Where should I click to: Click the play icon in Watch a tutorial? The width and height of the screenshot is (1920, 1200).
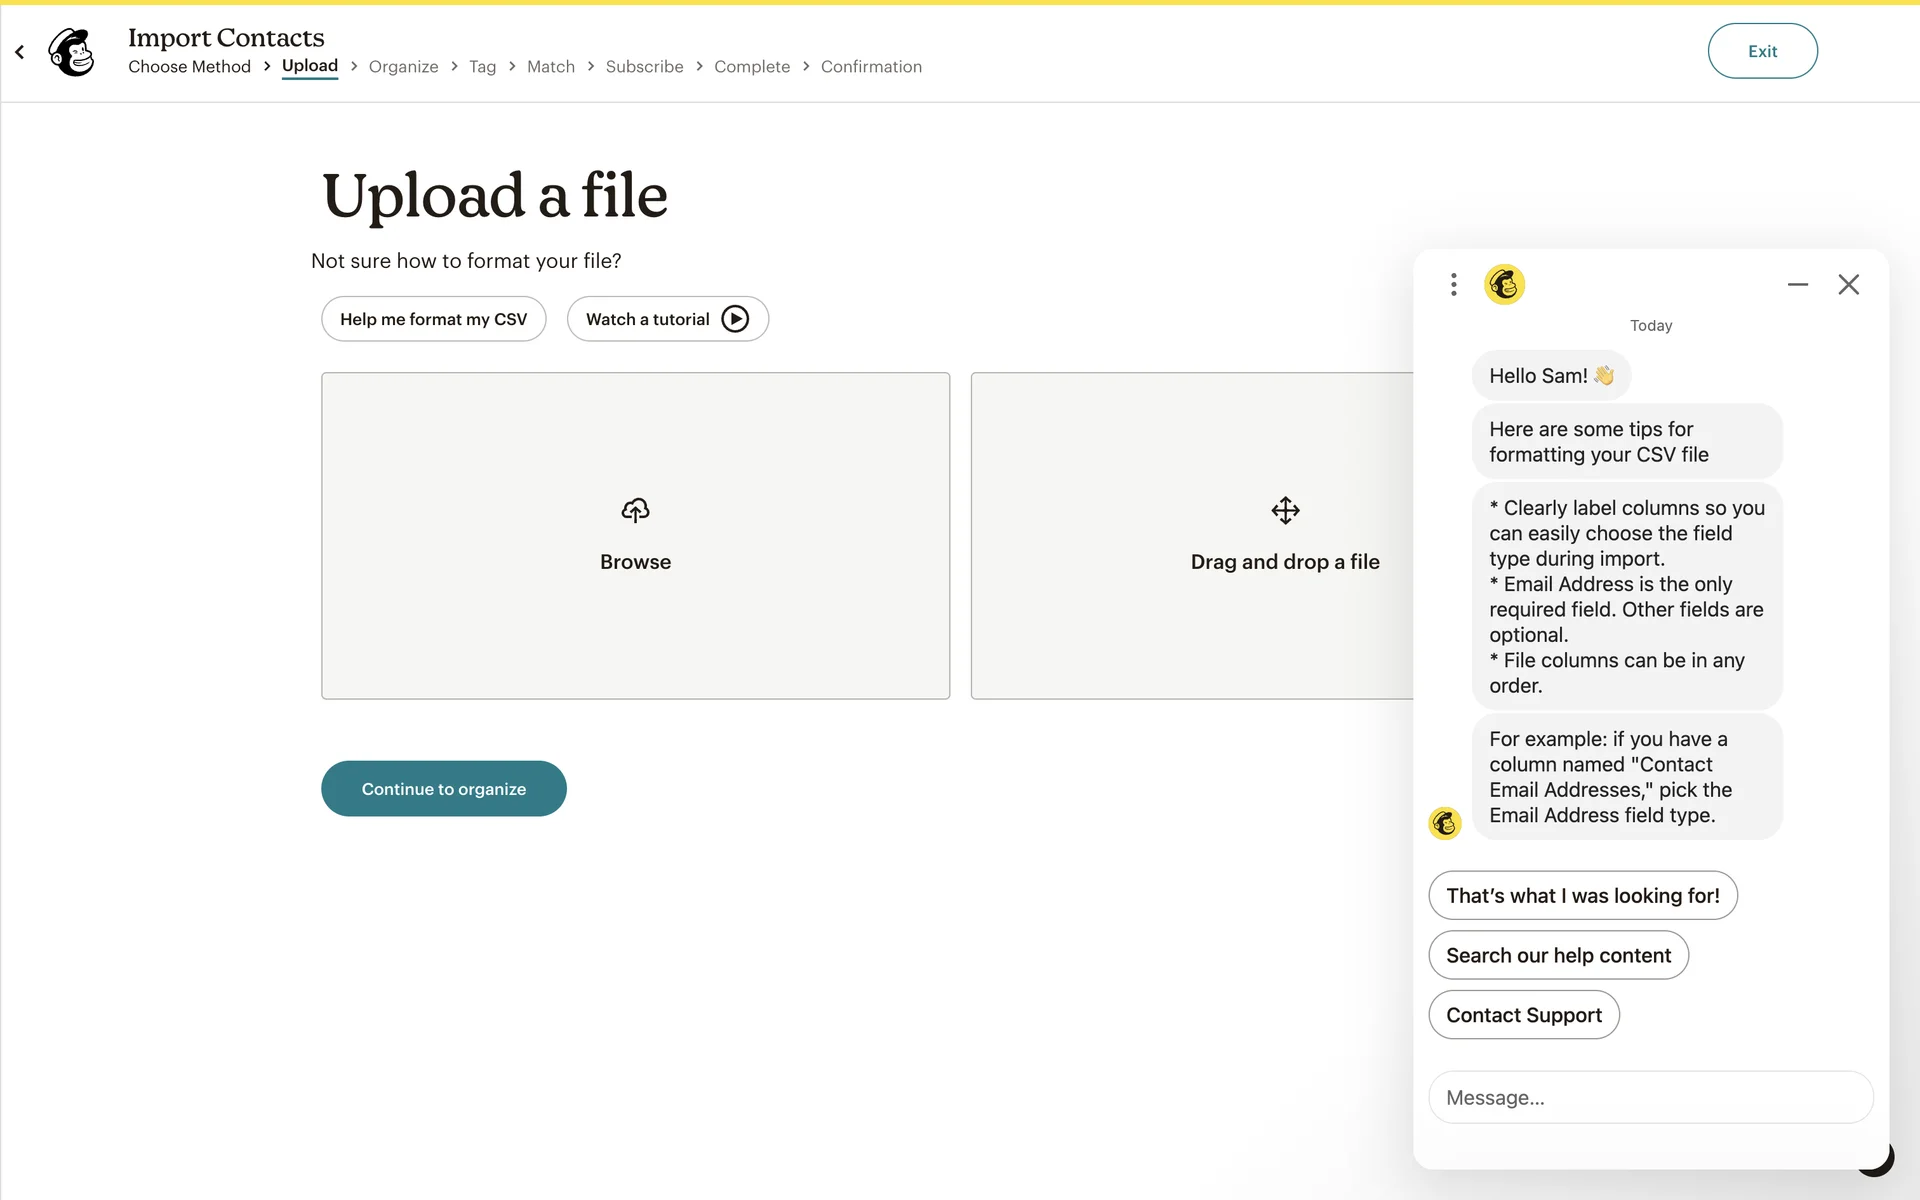(735, 319)
